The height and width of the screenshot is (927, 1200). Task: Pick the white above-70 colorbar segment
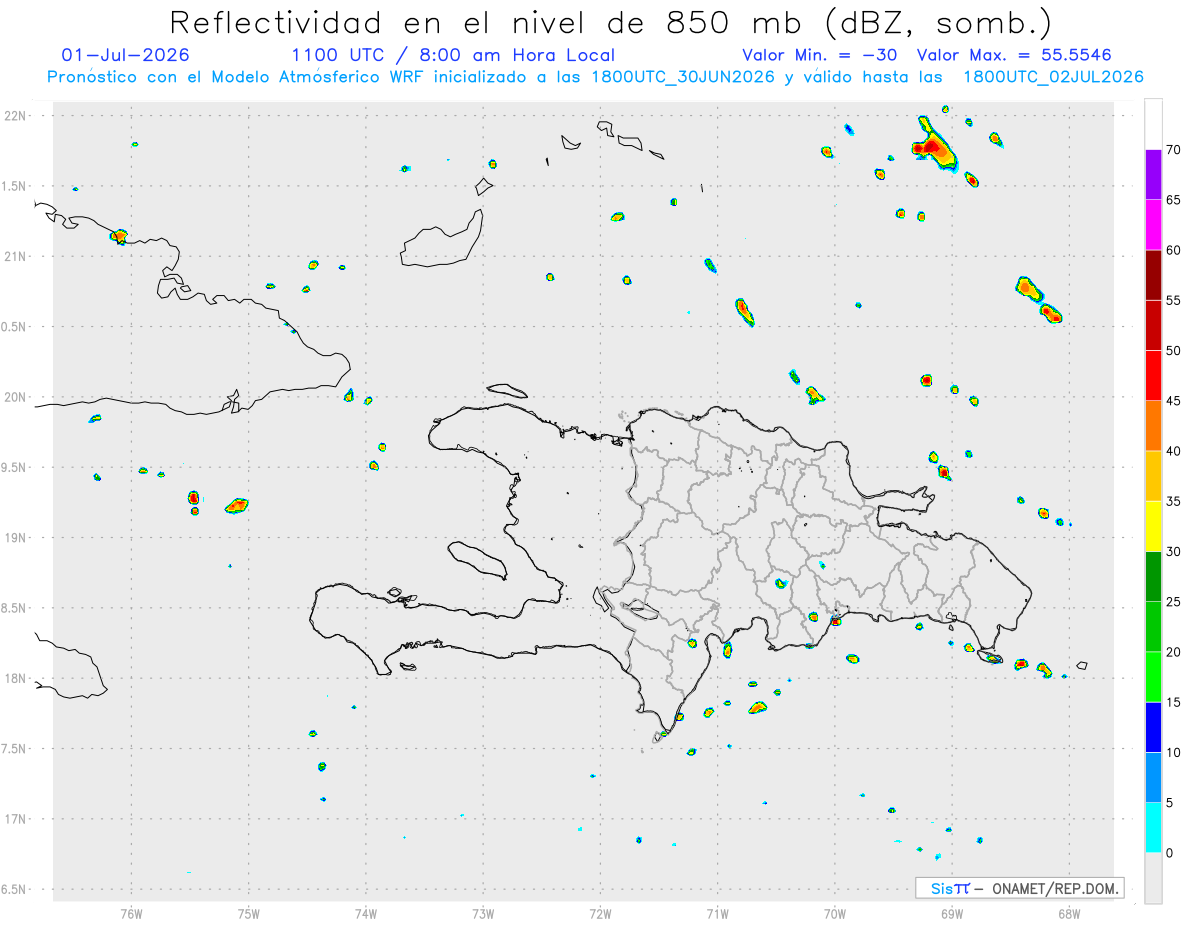pyautogui.click(x=1153, y=124)
